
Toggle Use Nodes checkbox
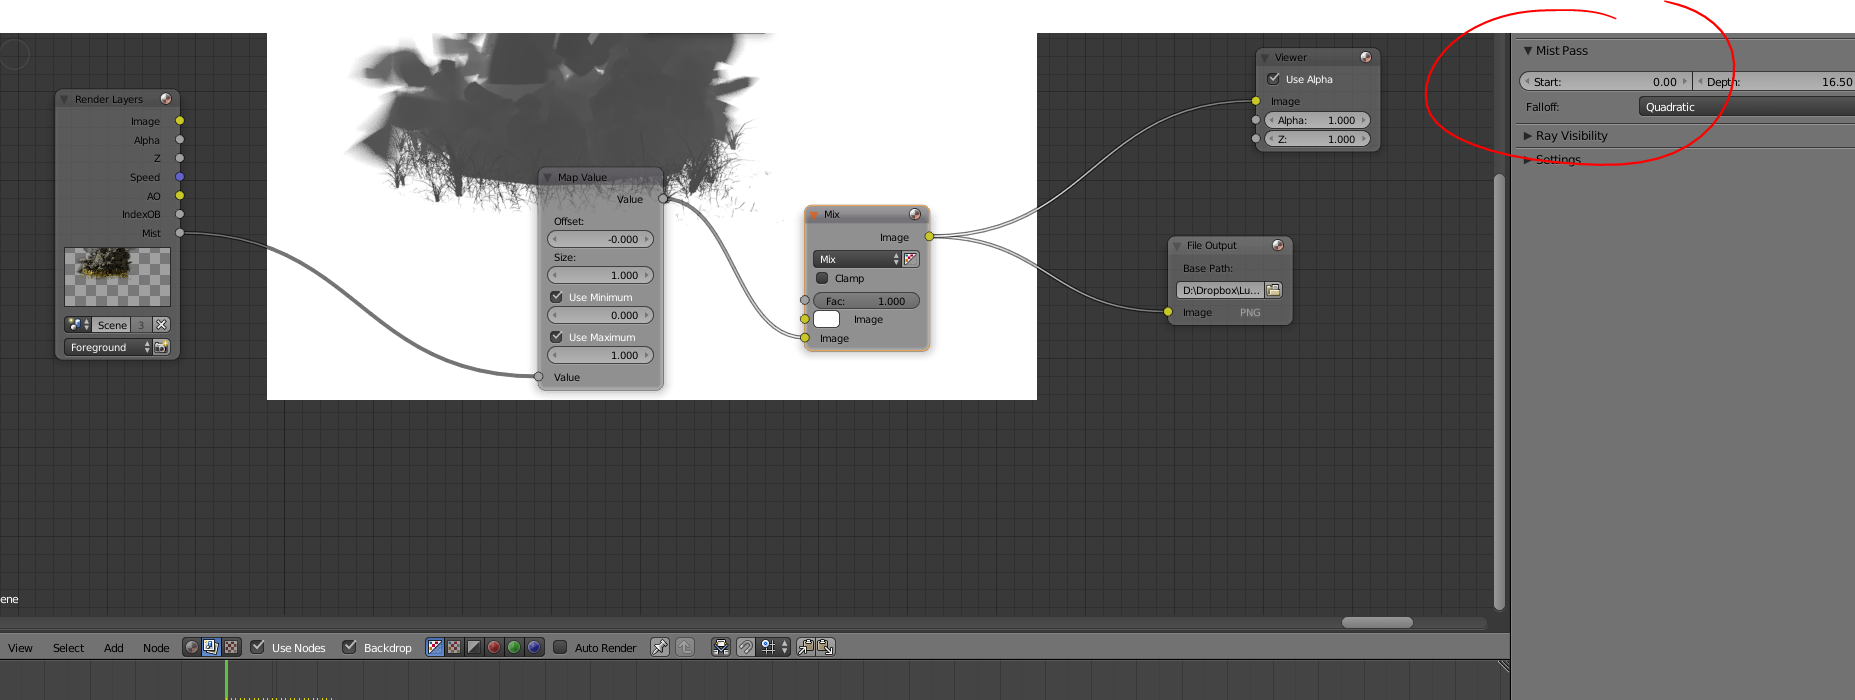pos(258,647)
